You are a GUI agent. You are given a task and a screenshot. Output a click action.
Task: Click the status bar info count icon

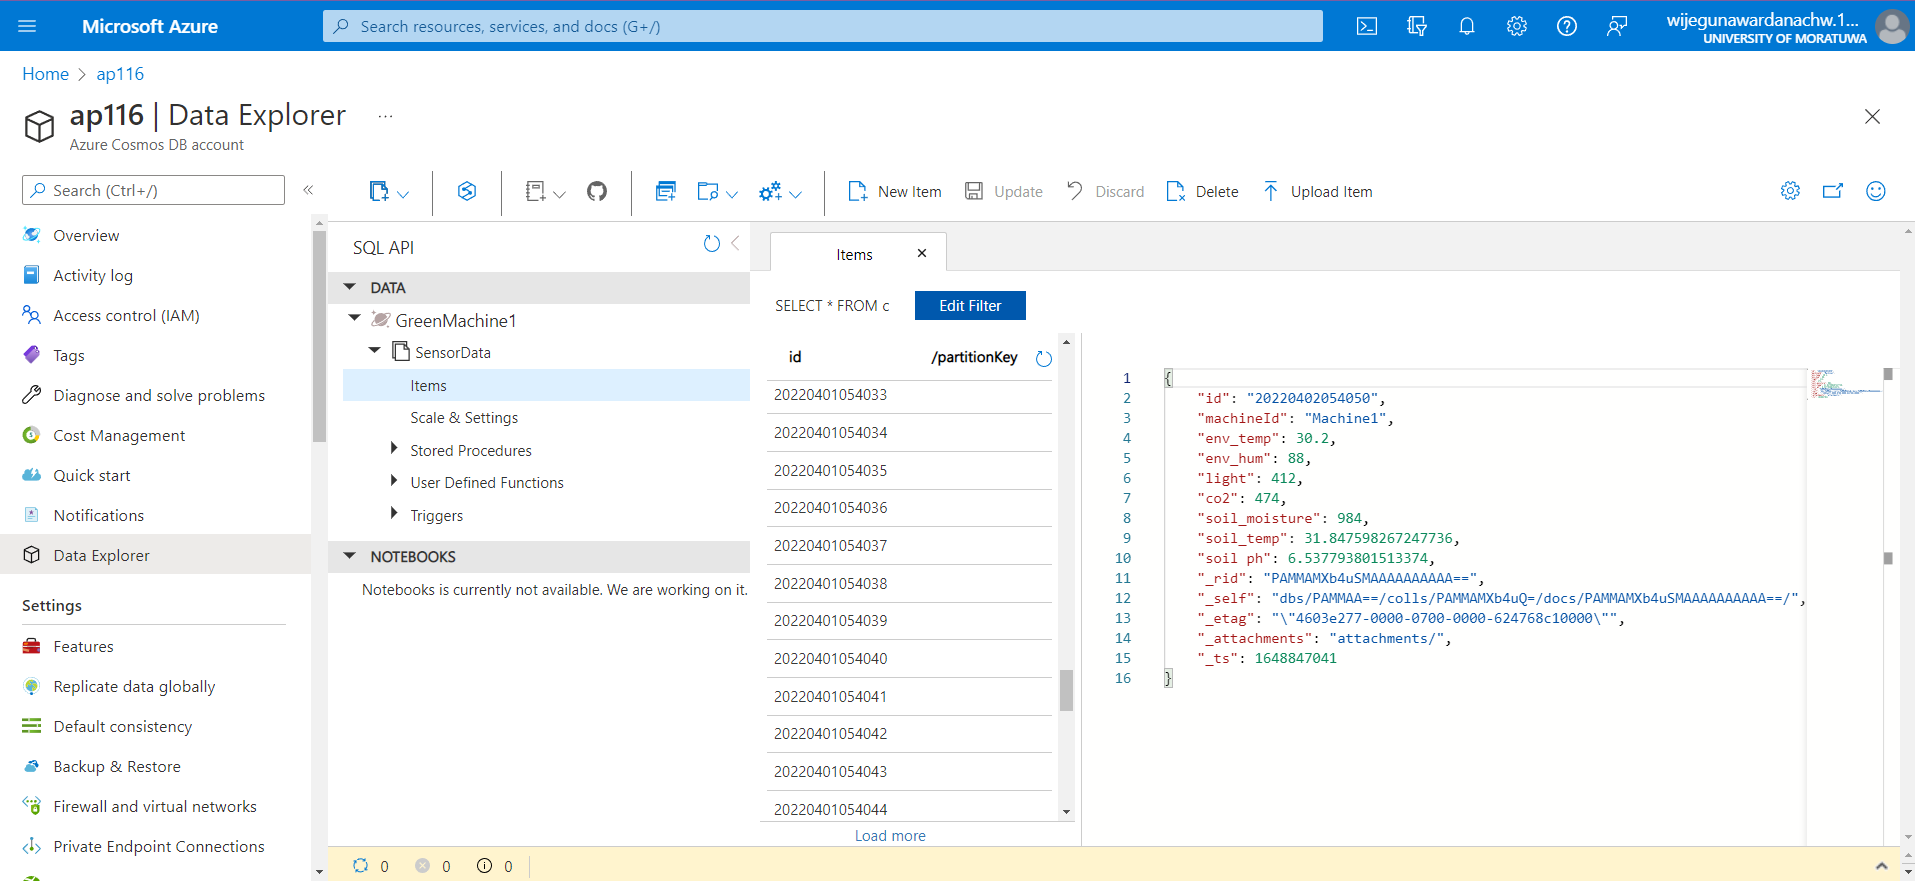click(485, 866)
